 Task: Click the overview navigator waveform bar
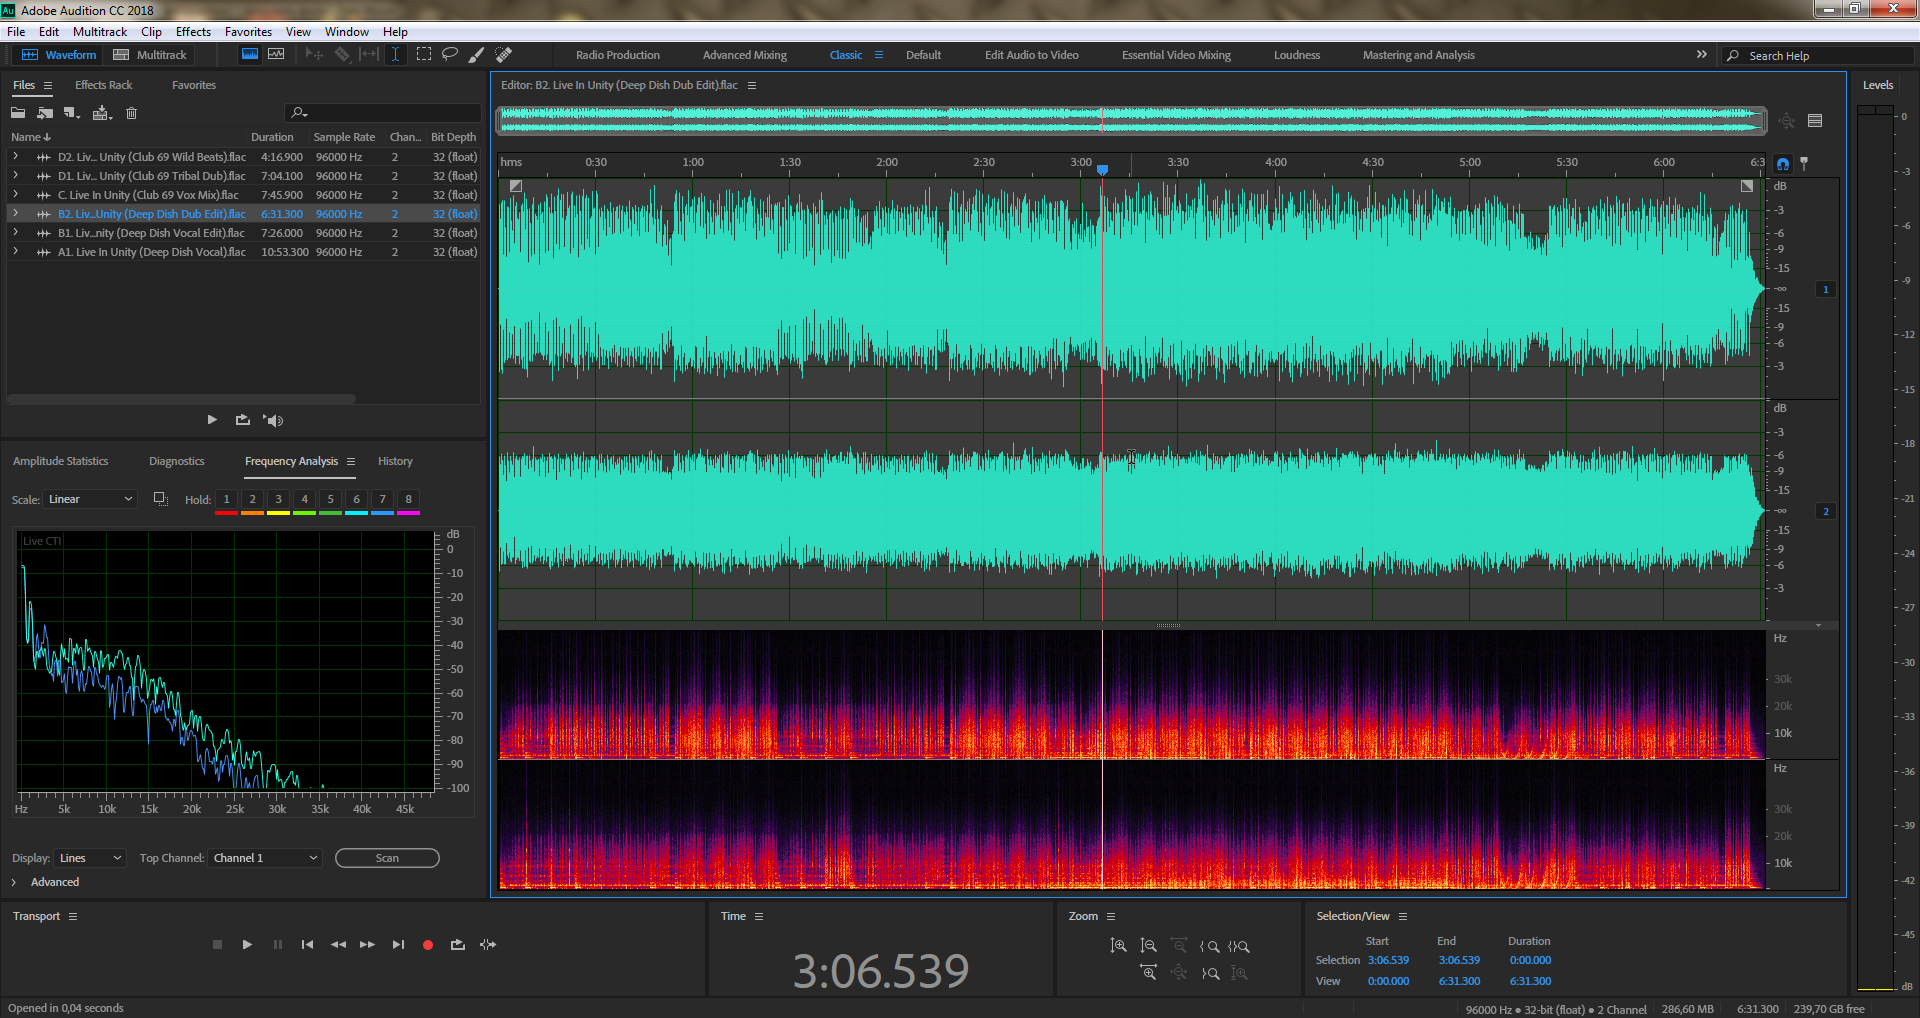pos(1132,120)
